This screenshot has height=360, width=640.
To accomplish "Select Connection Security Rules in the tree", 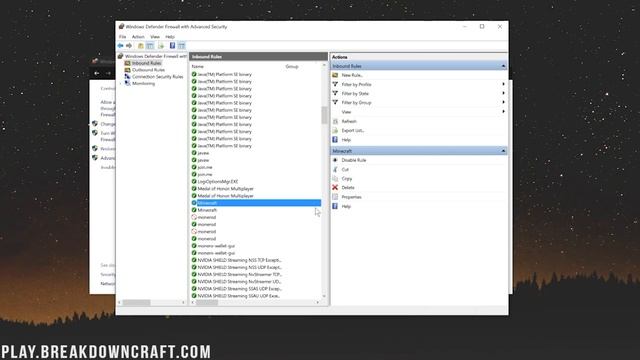I will pos(154,77).
